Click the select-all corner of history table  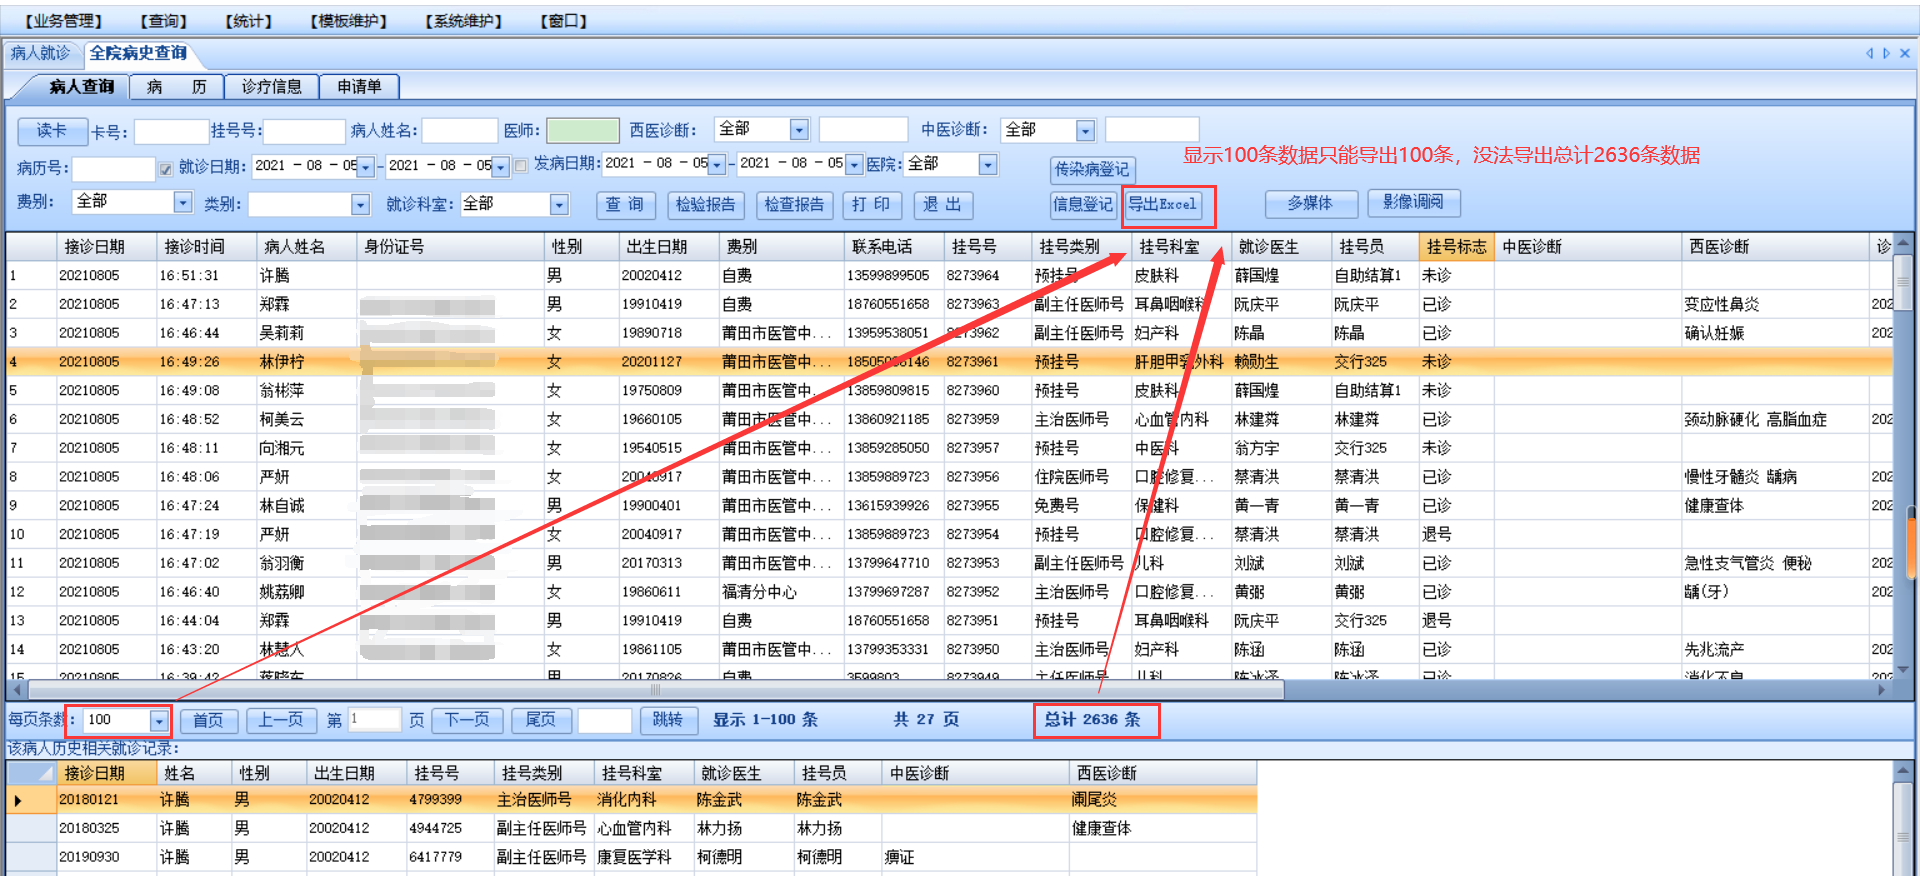31,773
